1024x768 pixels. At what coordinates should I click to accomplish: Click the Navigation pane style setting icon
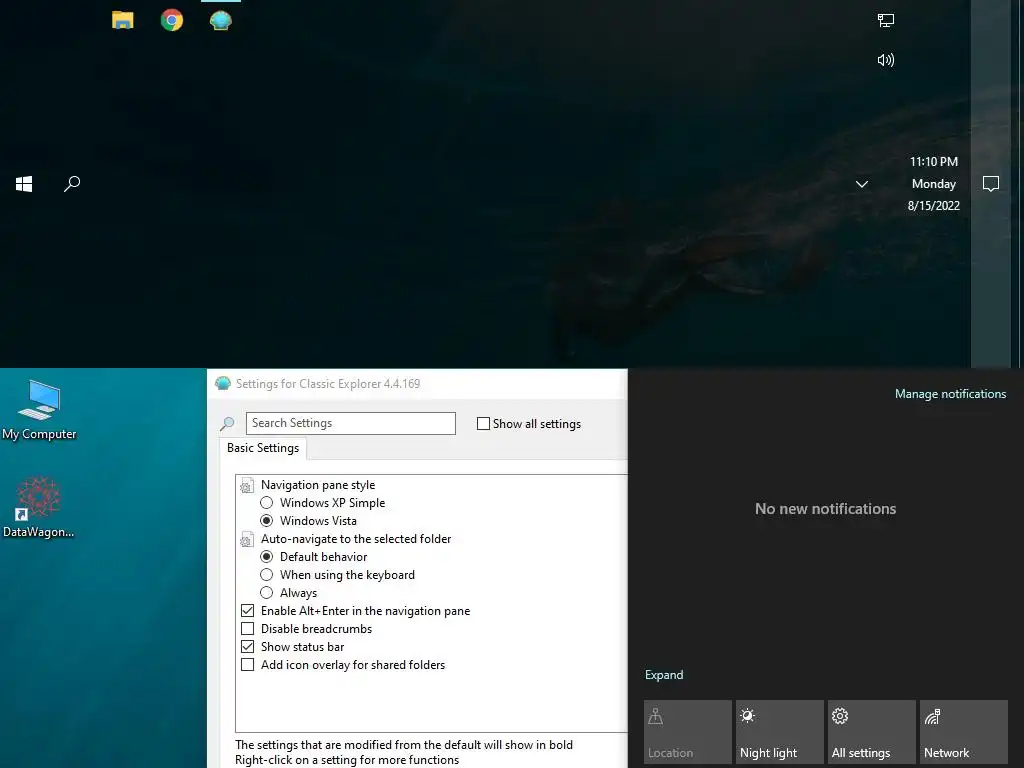pyautogui.click(x=246, y=485)
